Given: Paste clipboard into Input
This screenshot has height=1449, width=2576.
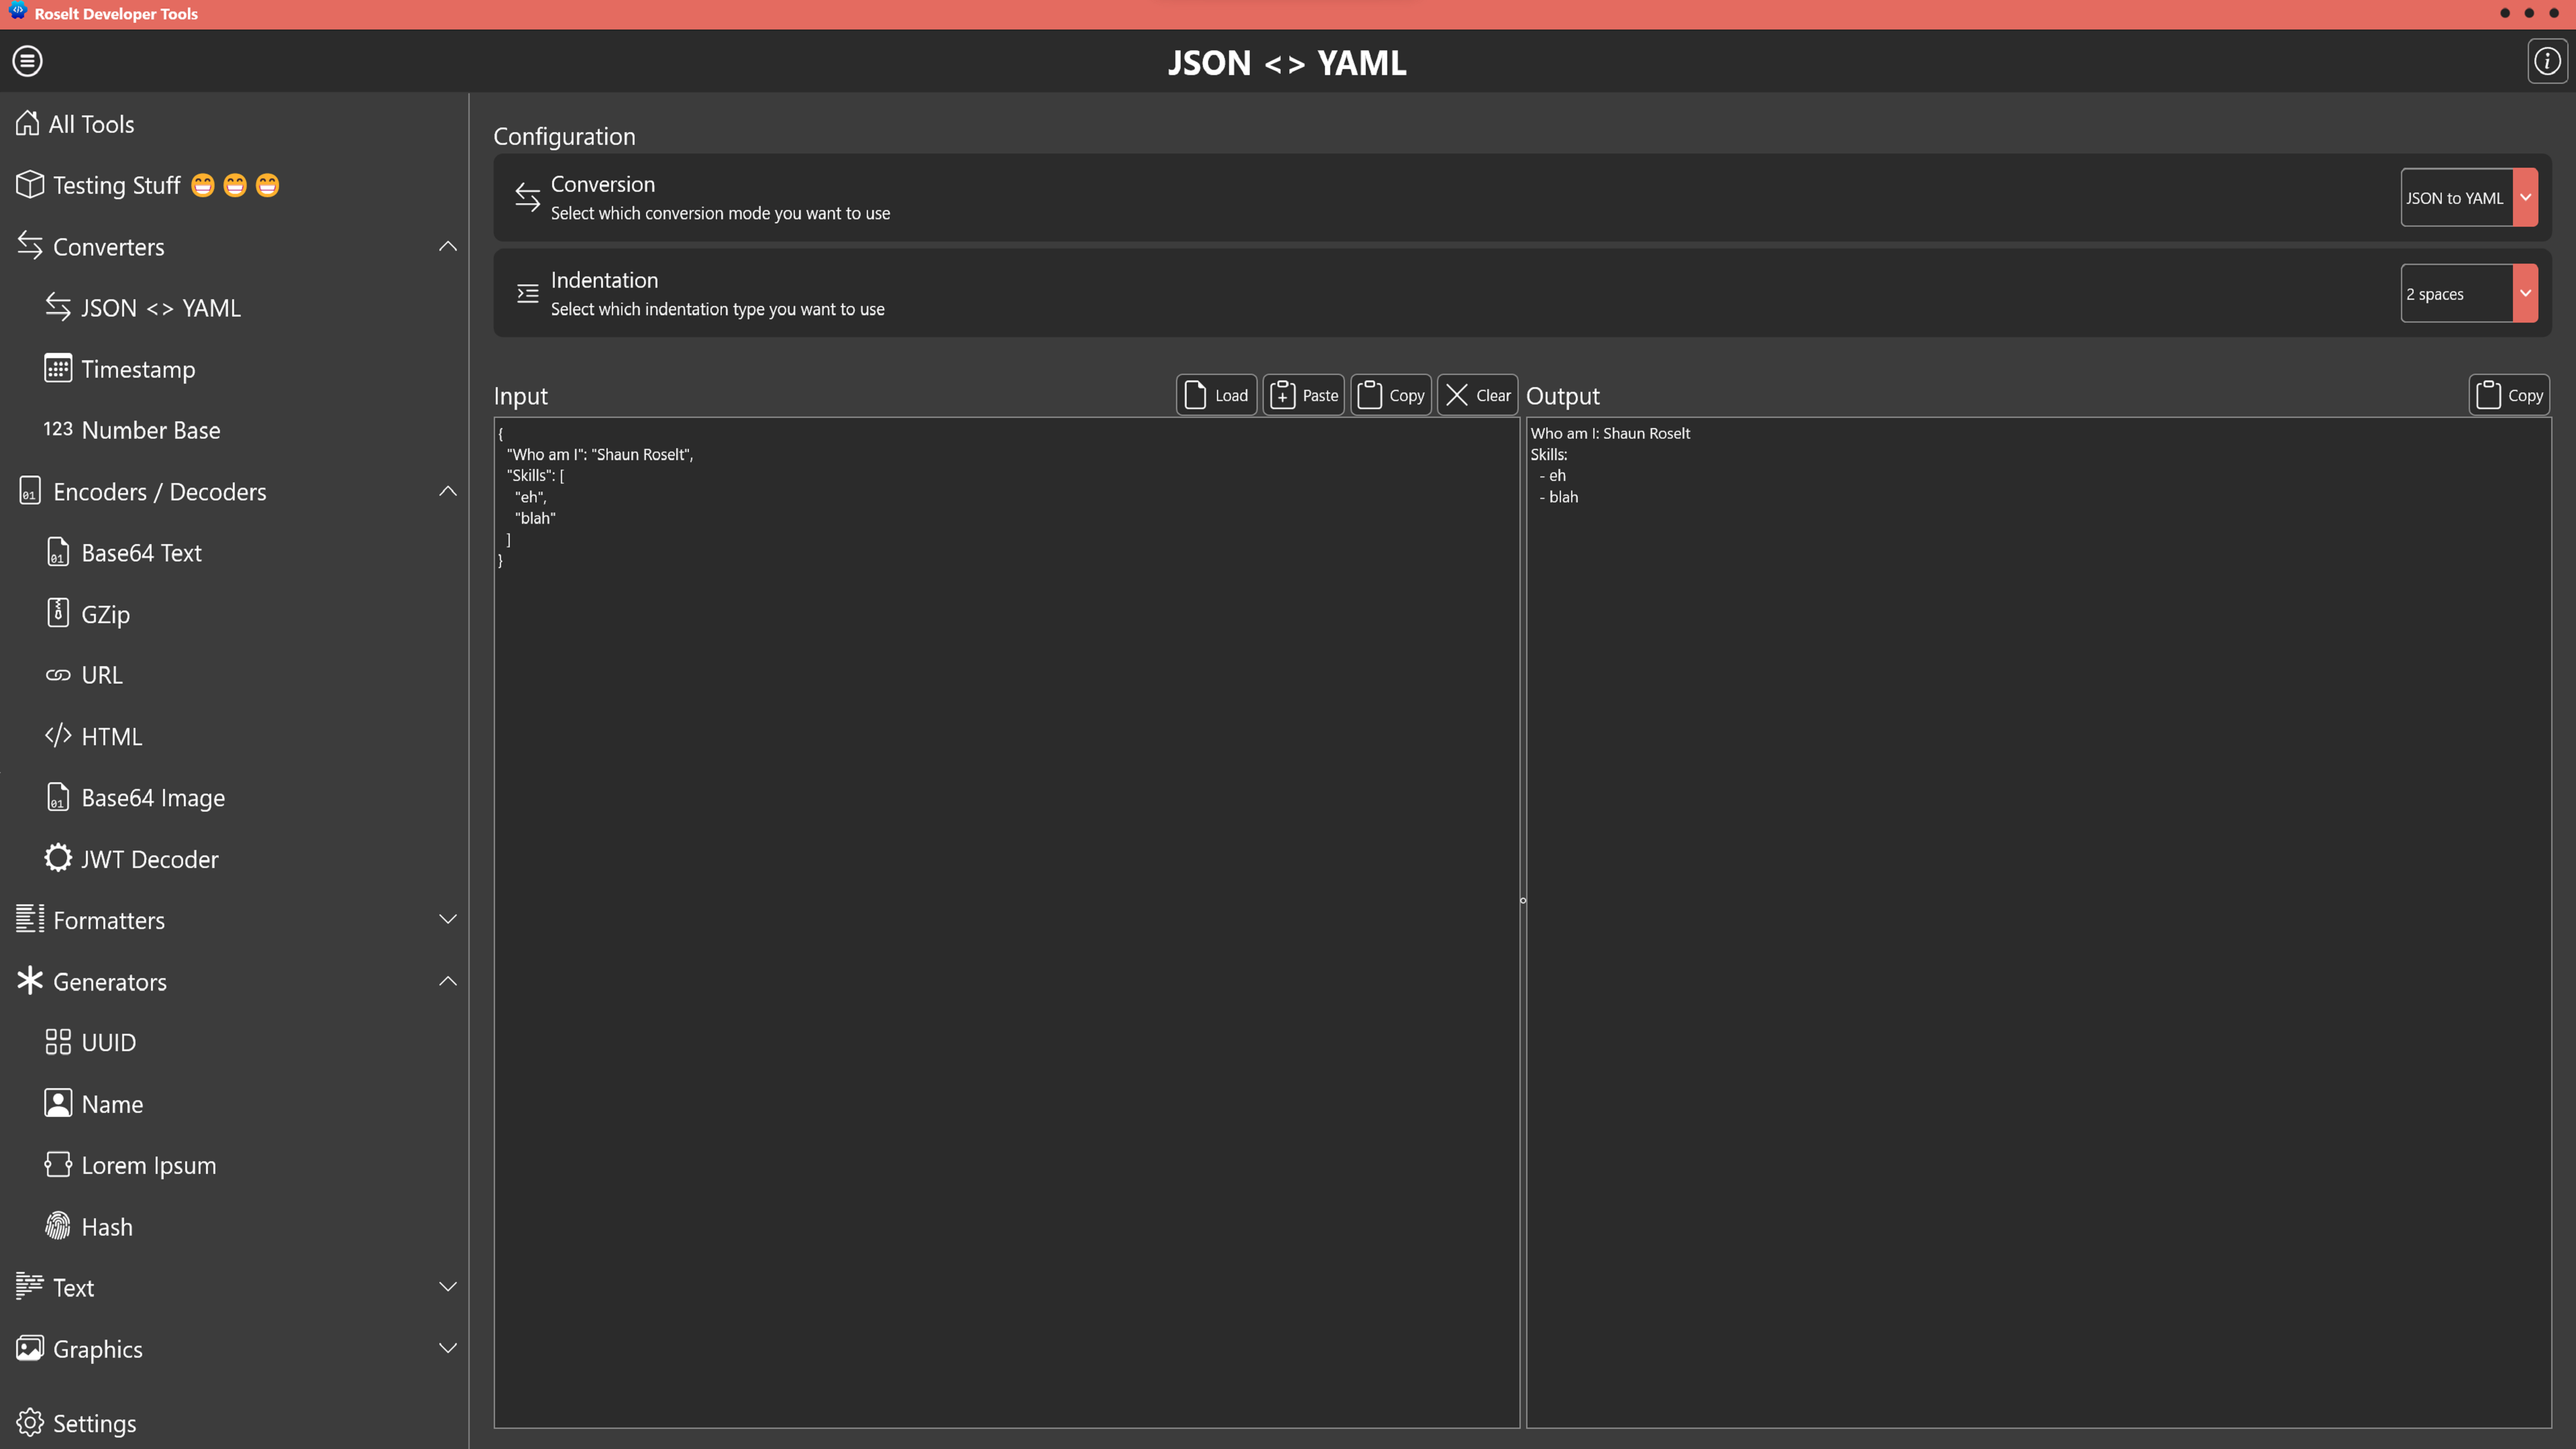Looking at the screenshot, I should [1303, 395].
